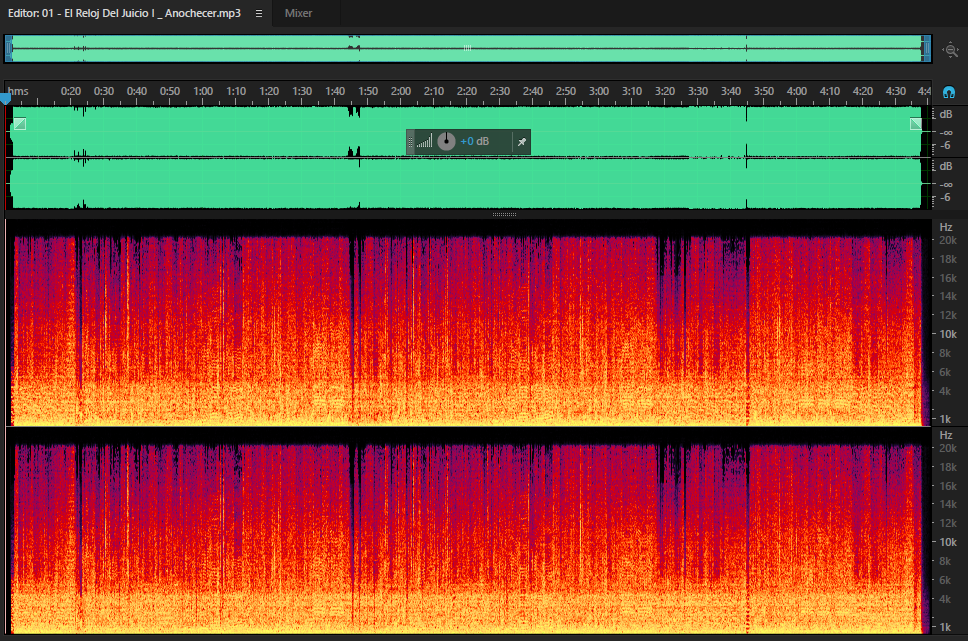
Task: Click the 3:40 mark on the time ruler
Action: 731,91
